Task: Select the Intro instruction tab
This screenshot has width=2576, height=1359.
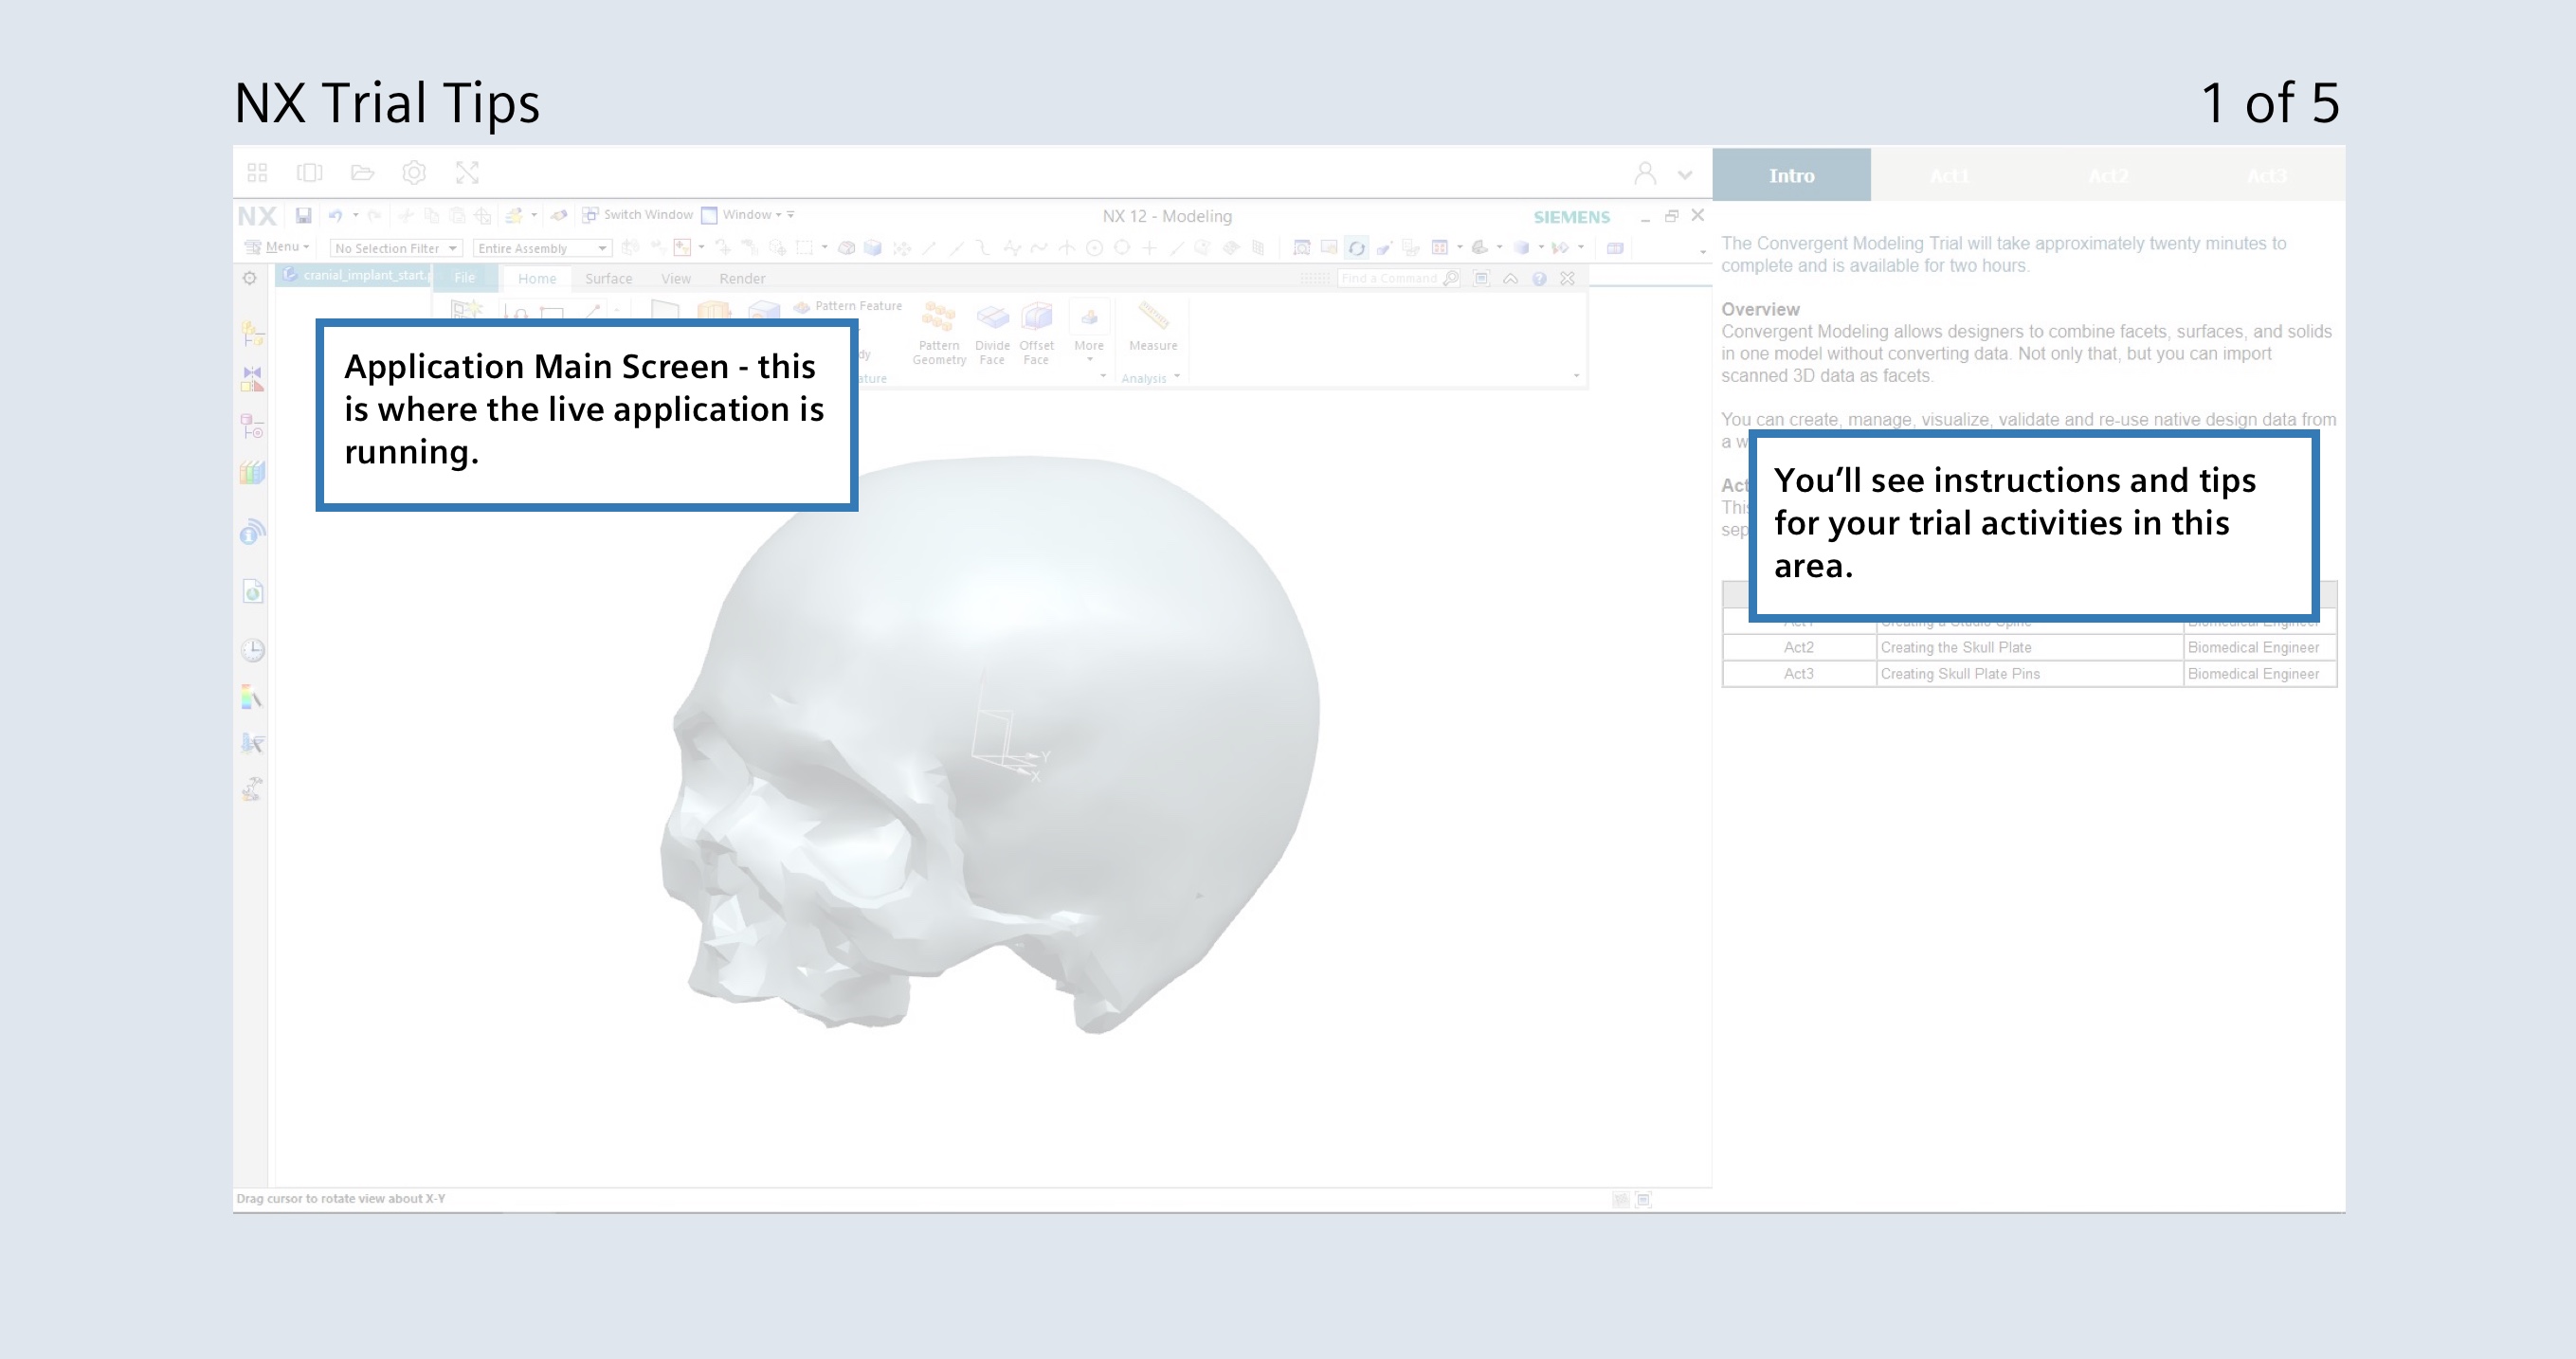Action: click(x=1791, y=175)
